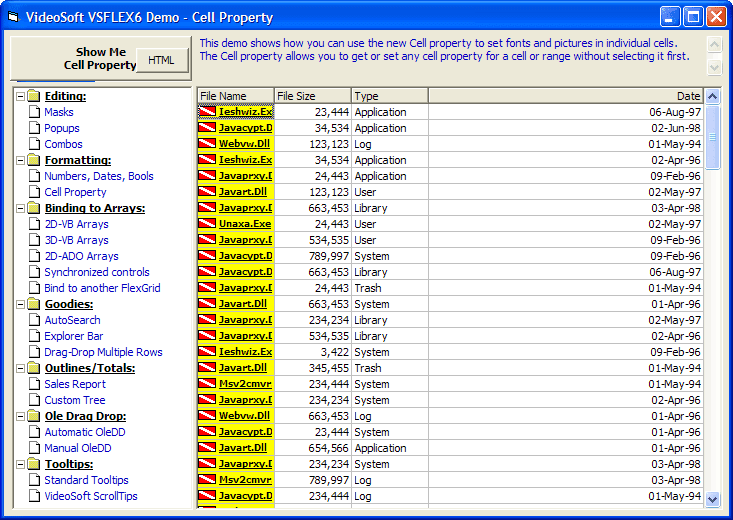Click the Show Me Cell Property button
733x520 pixels.
(101, 58)
